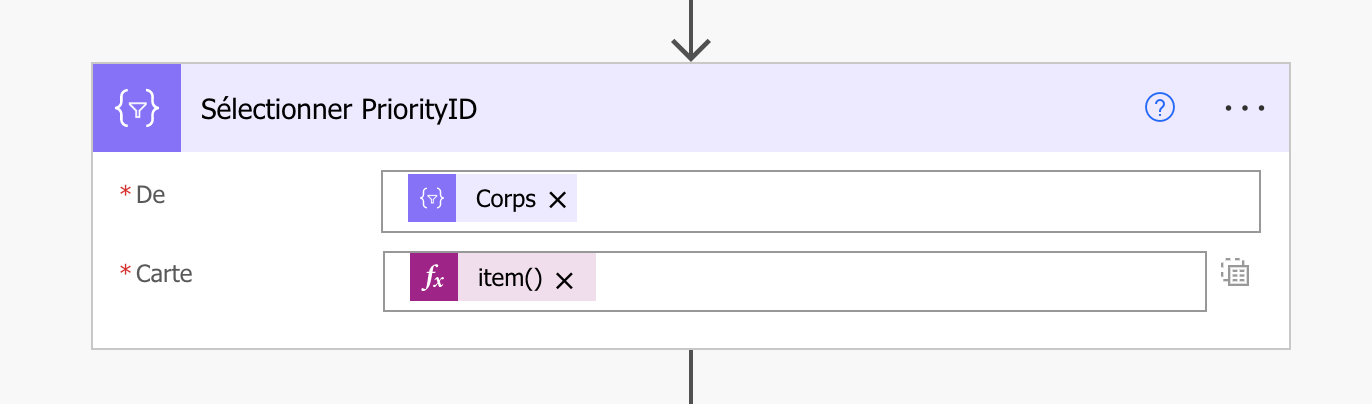Switch Carte to key-value mode
The image size is (1372, 404).
pyautogui.click(x=1236, y=273)
